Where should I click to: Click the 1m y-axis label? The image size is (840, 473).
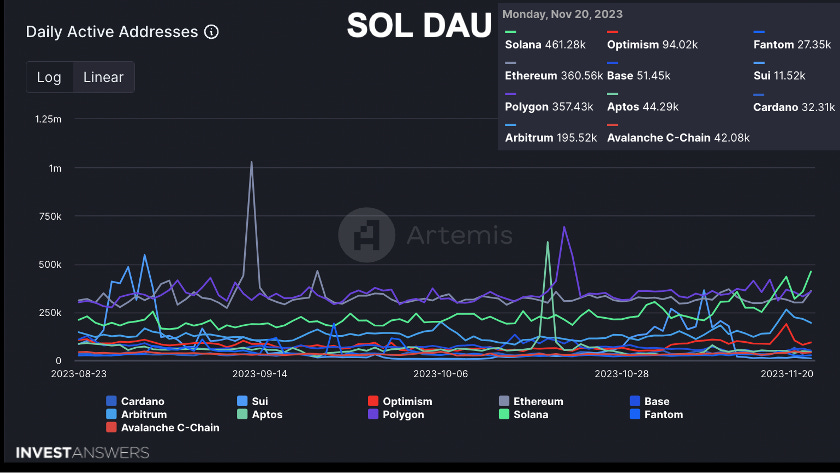[x=55, y=168]
